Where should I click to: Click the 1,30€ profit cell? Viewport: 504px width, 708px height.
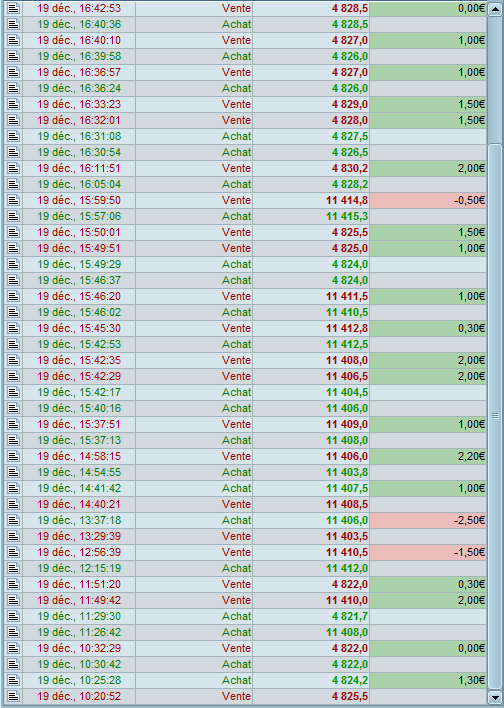[x=428, y=680]
